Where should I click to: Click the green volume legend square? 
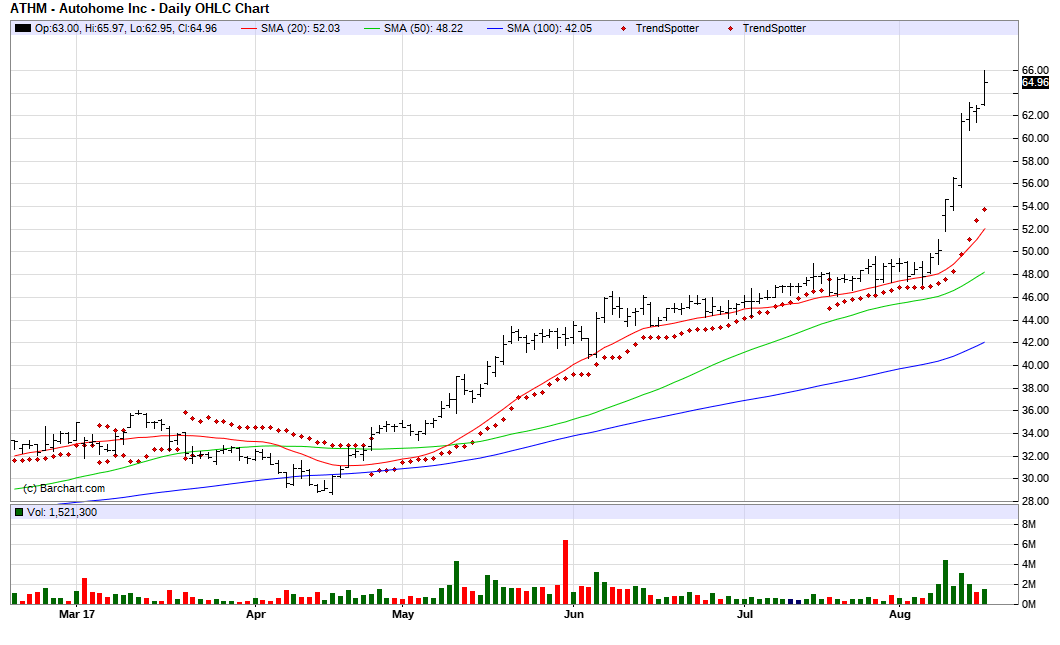pyautogui.click(x=19, y=512)
